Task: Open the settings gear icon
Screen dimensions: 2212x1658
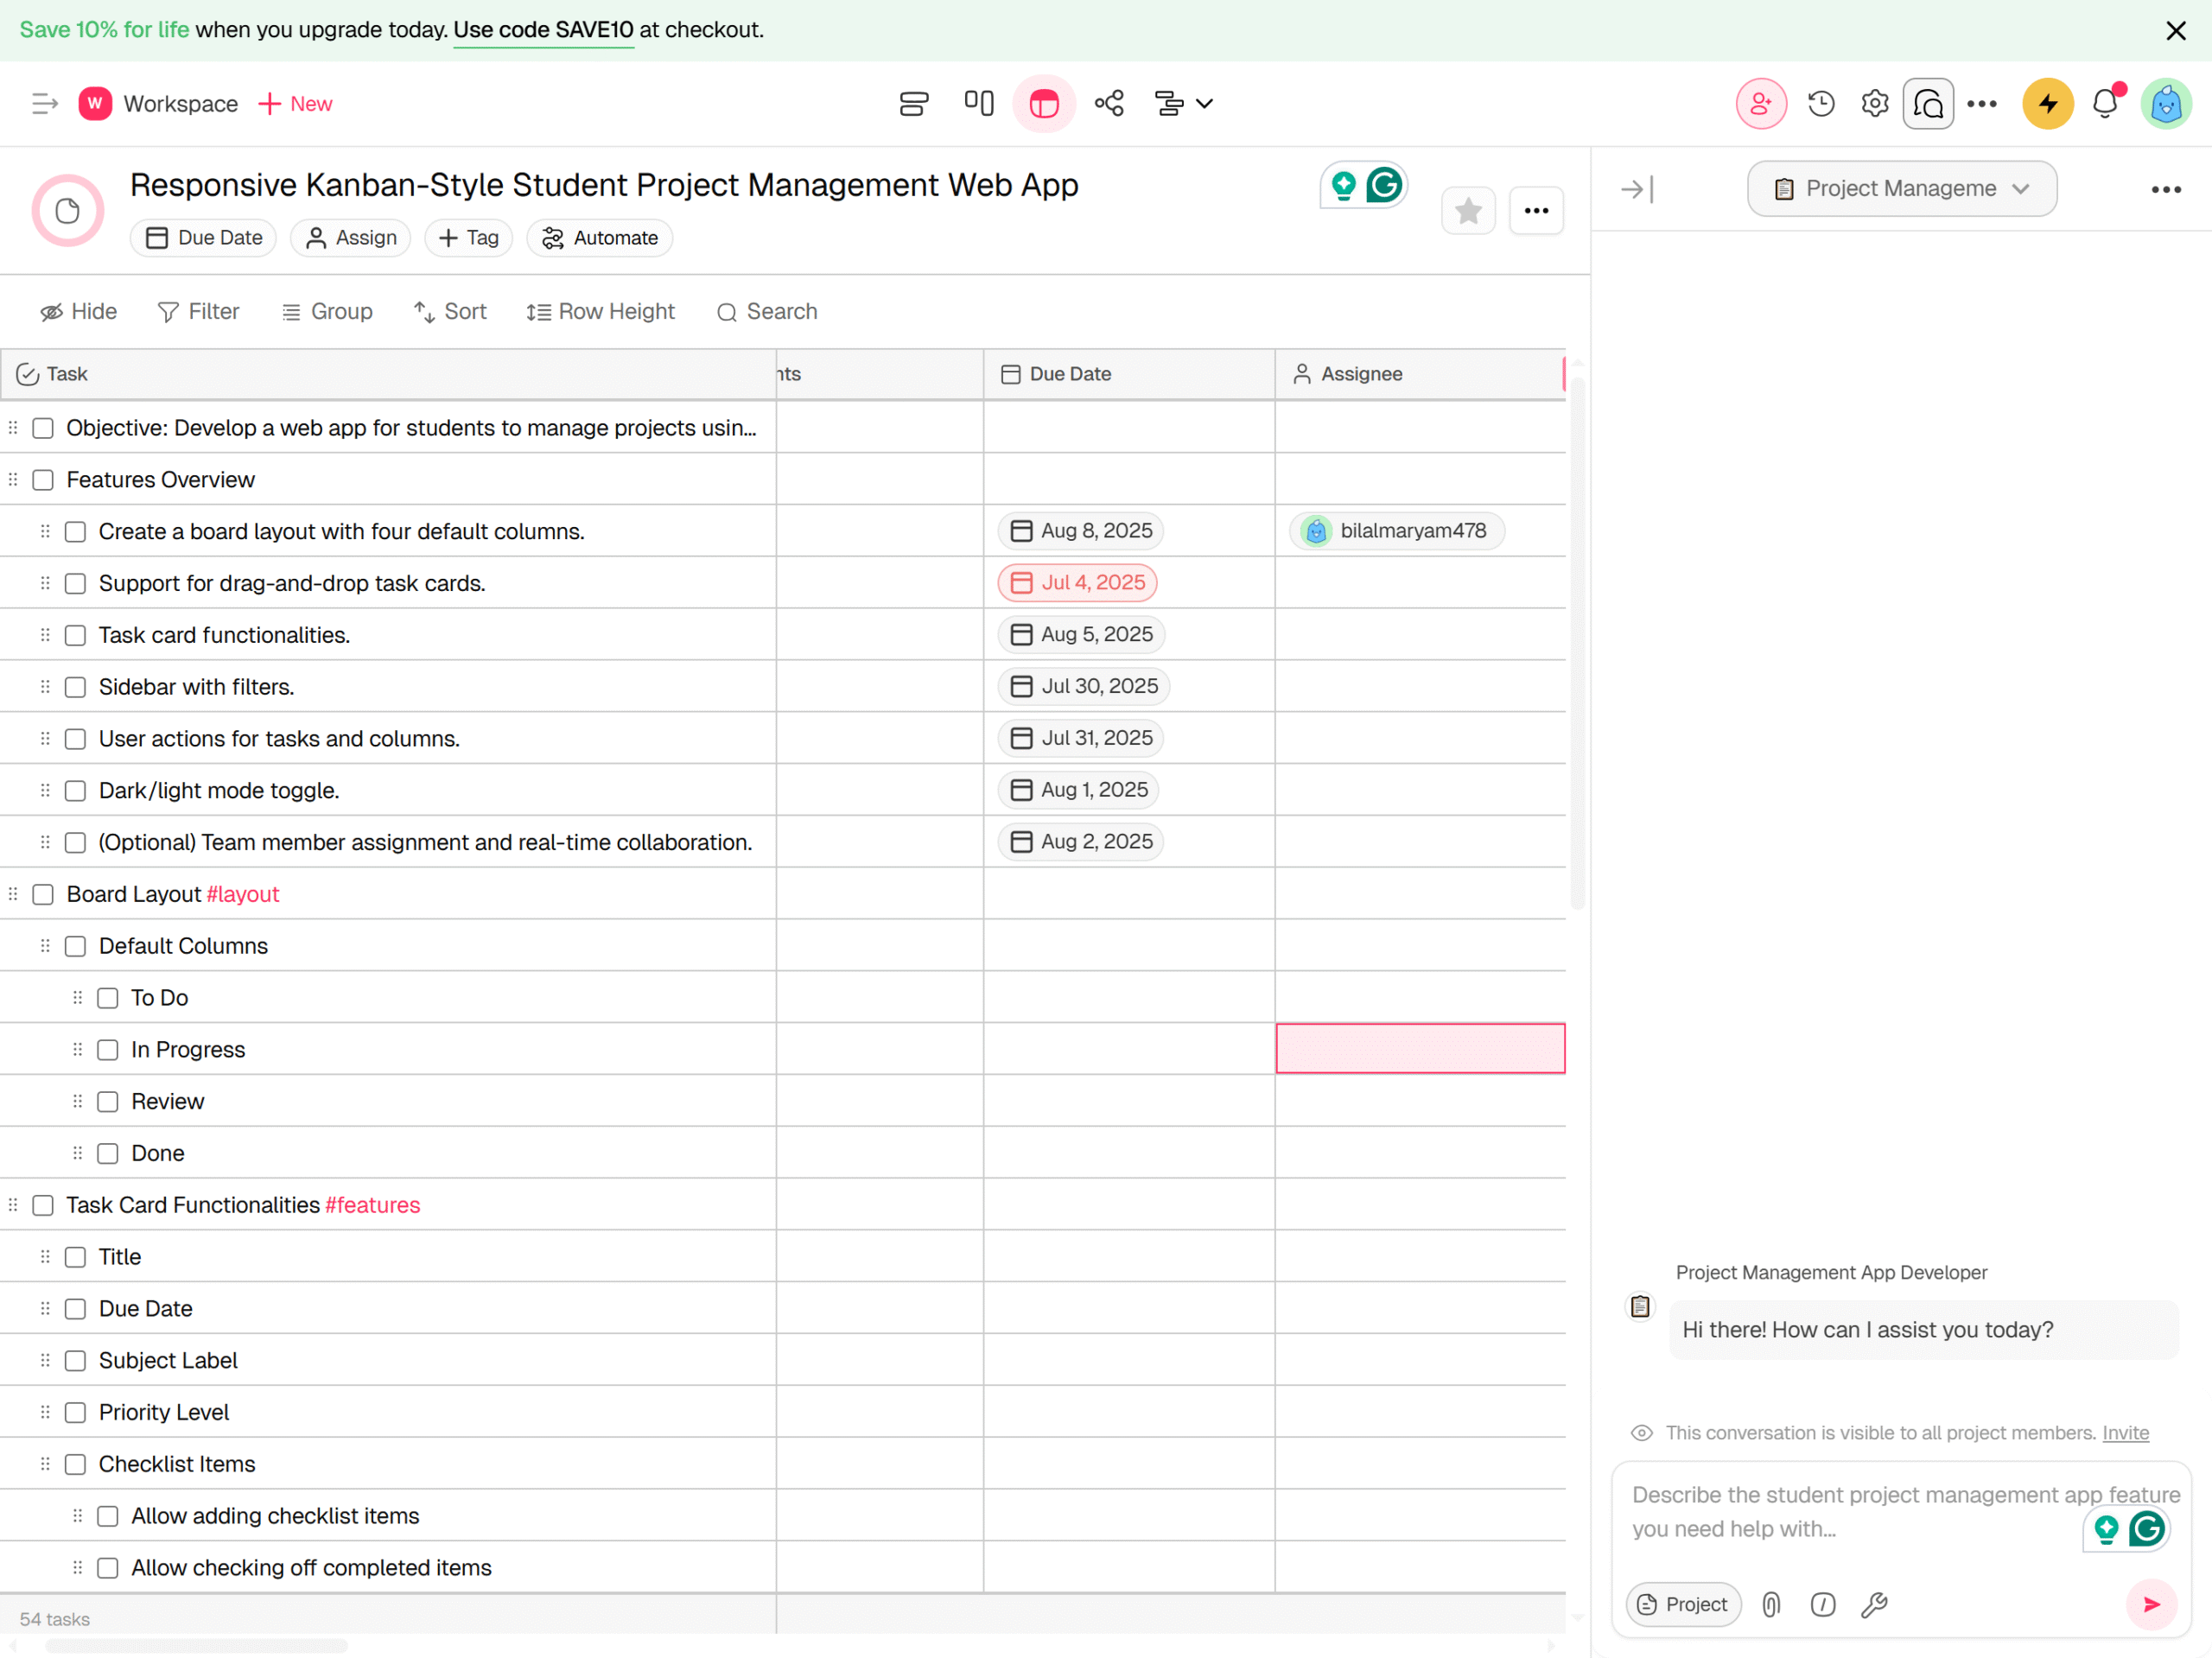Action: pos(1875,103)
